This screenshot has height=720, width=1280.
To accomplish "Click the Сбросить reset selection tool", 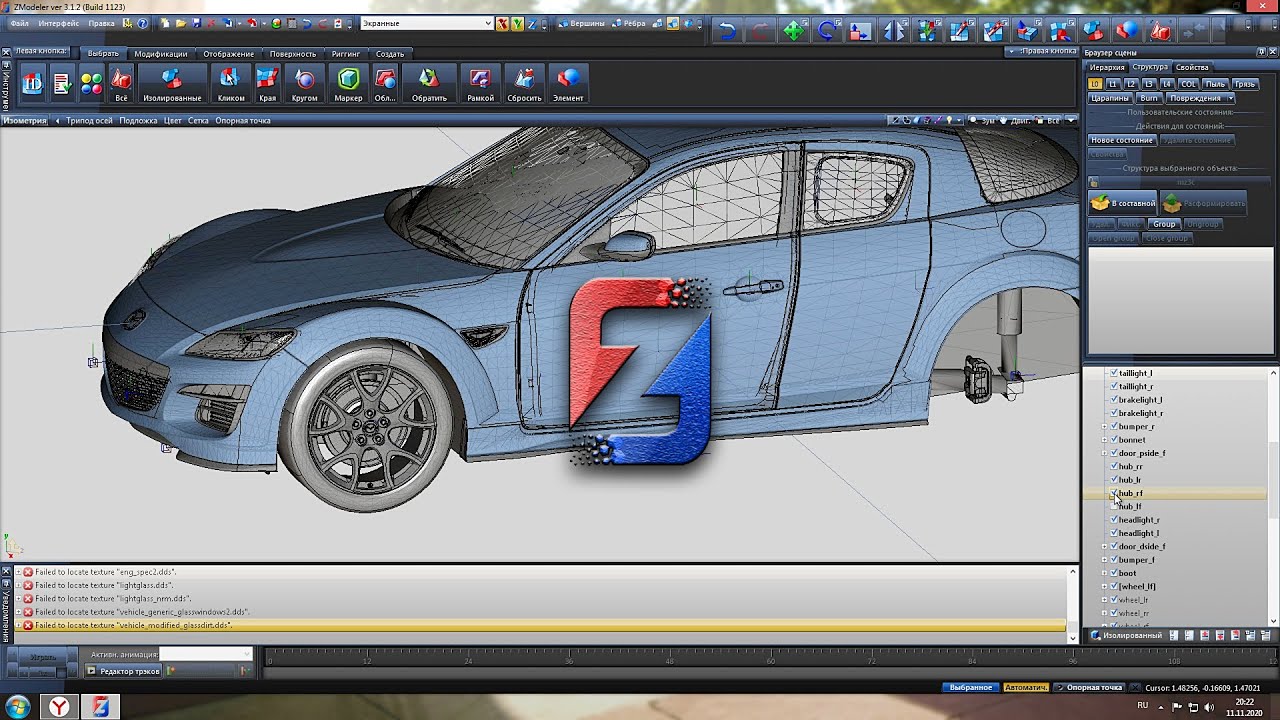I will pos(524,84).
